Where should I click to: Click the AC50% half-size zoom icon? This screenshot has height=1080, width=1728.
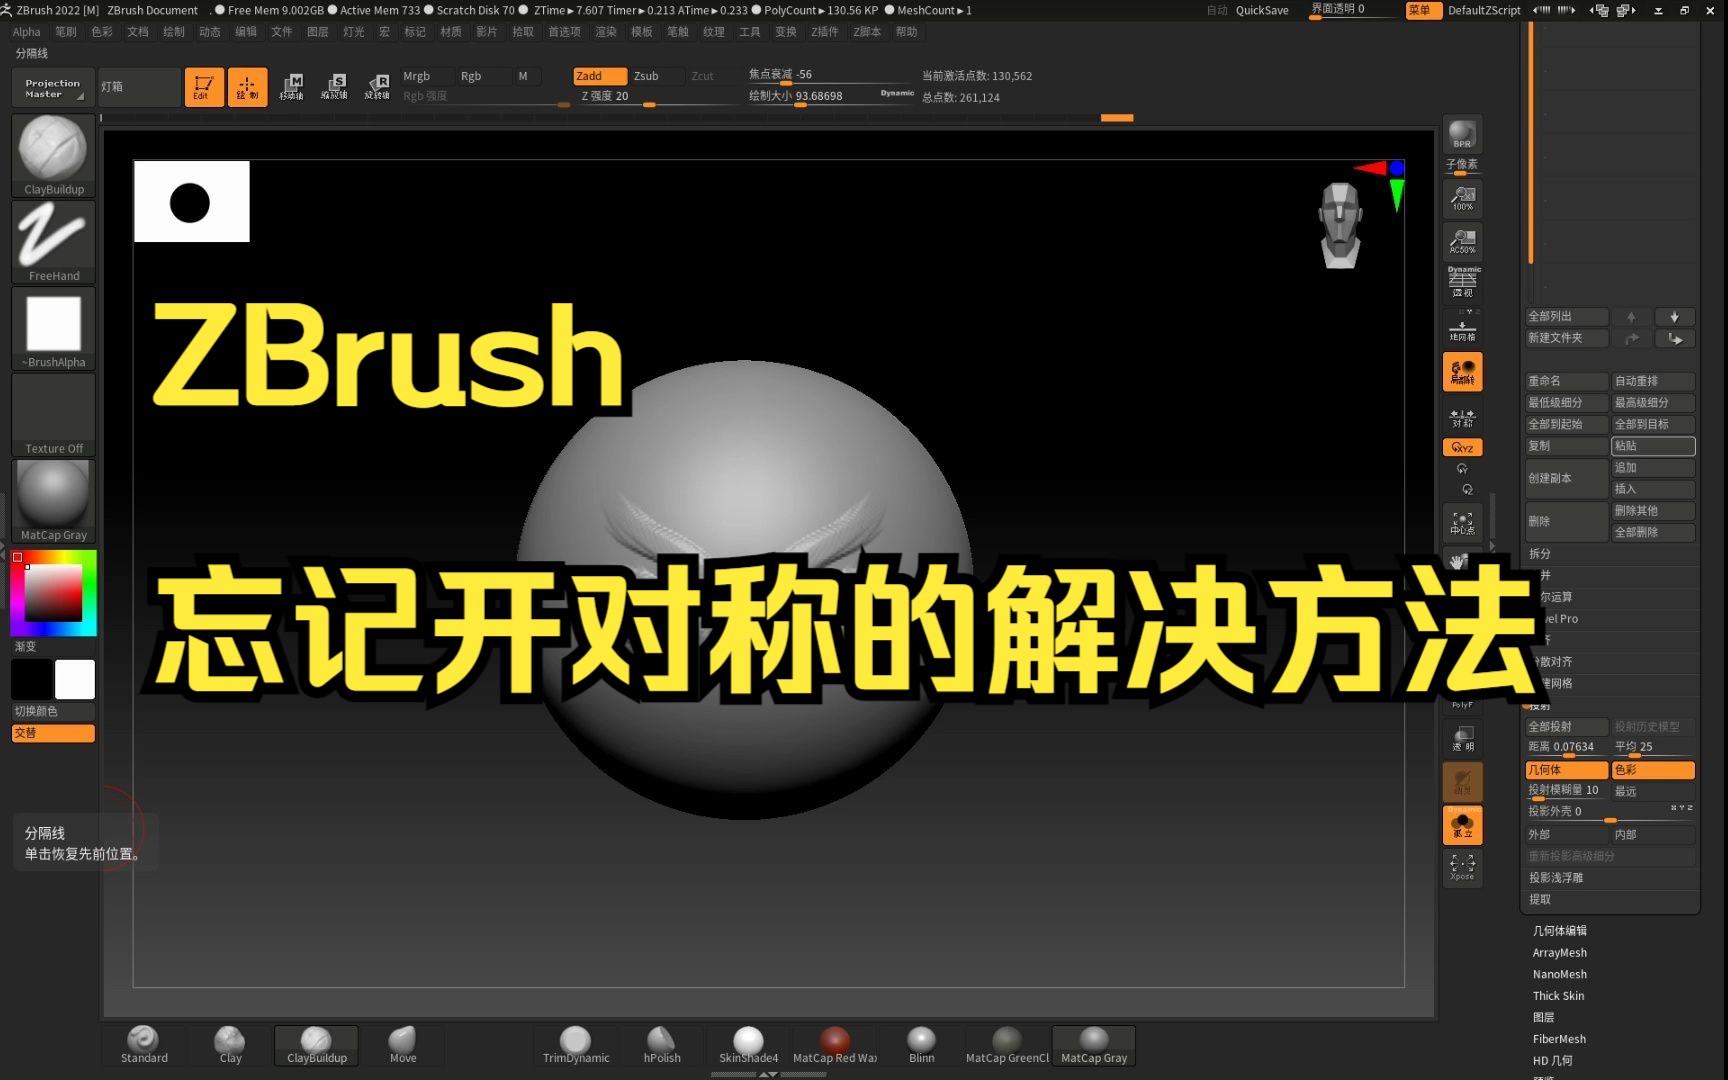1462,241
